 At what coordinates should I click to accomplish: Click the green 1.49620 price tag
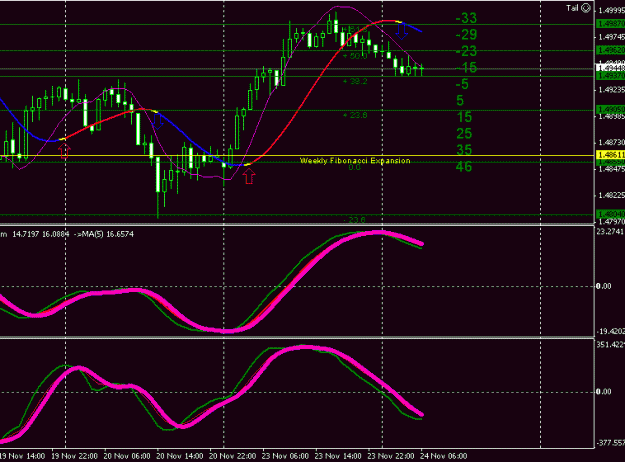click(x=611, y=50)
